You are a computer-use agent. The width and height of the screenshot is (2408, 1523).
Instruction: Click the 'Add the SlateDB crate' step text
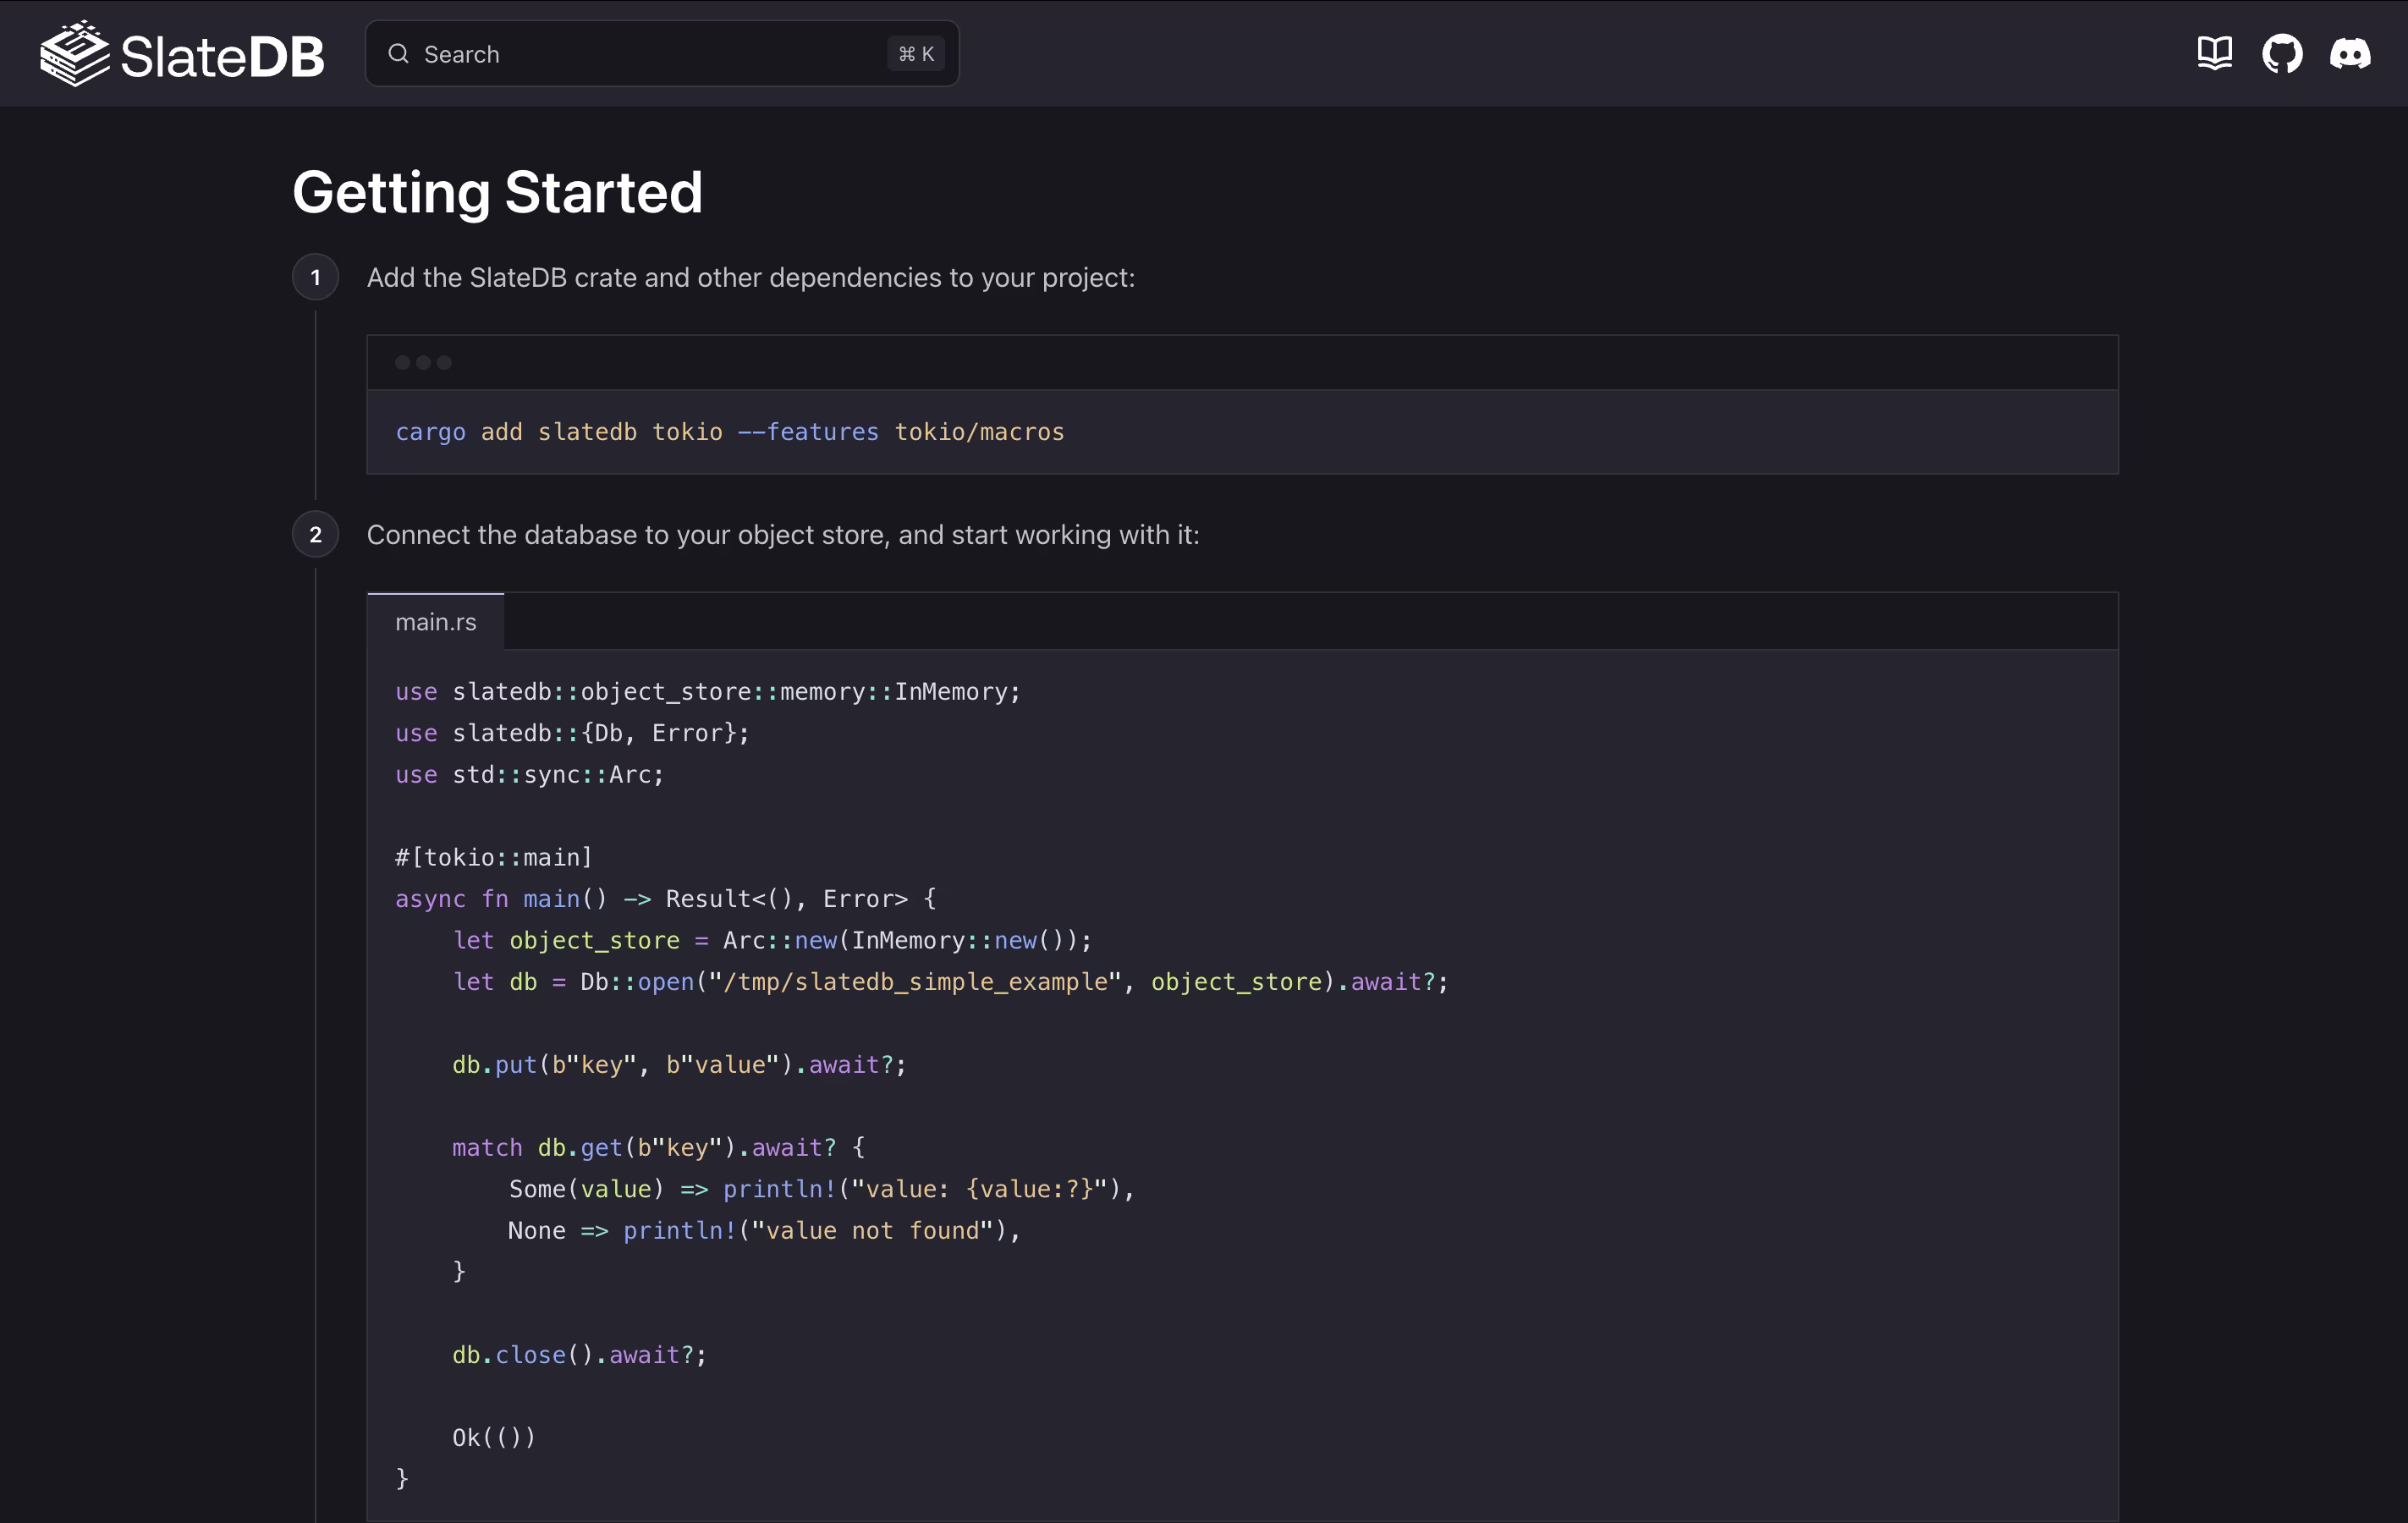pos(750,278)
